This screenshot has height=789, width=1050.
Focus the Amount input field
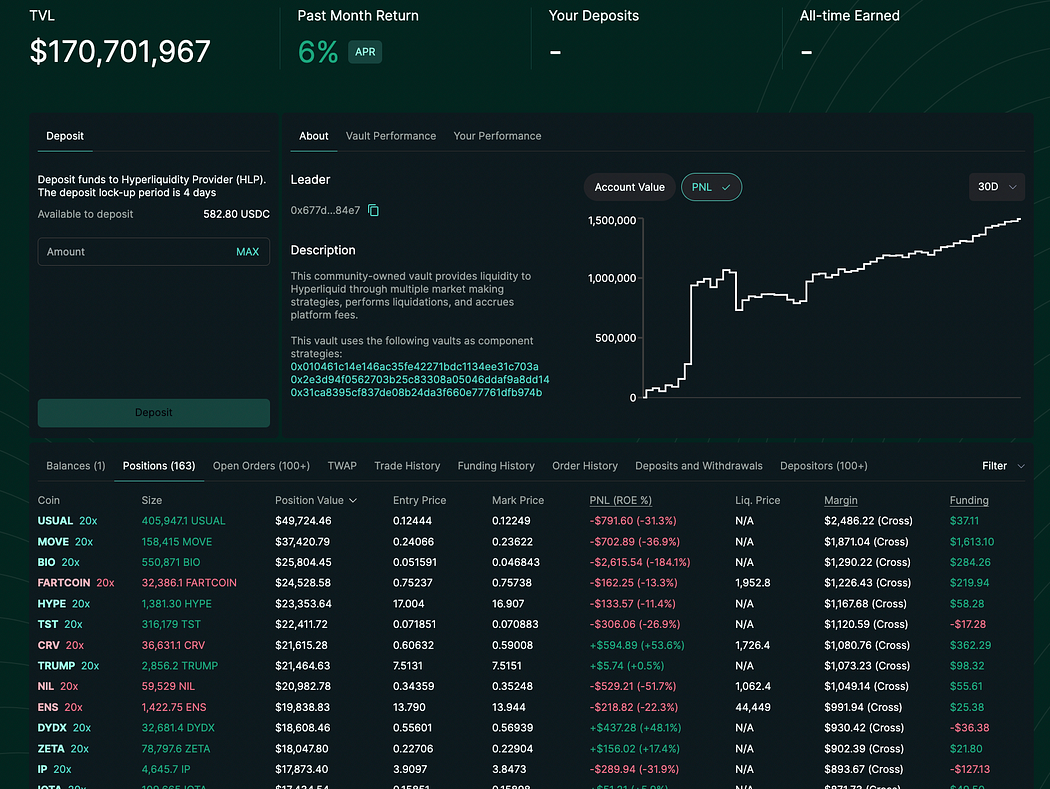click(153, 252)
